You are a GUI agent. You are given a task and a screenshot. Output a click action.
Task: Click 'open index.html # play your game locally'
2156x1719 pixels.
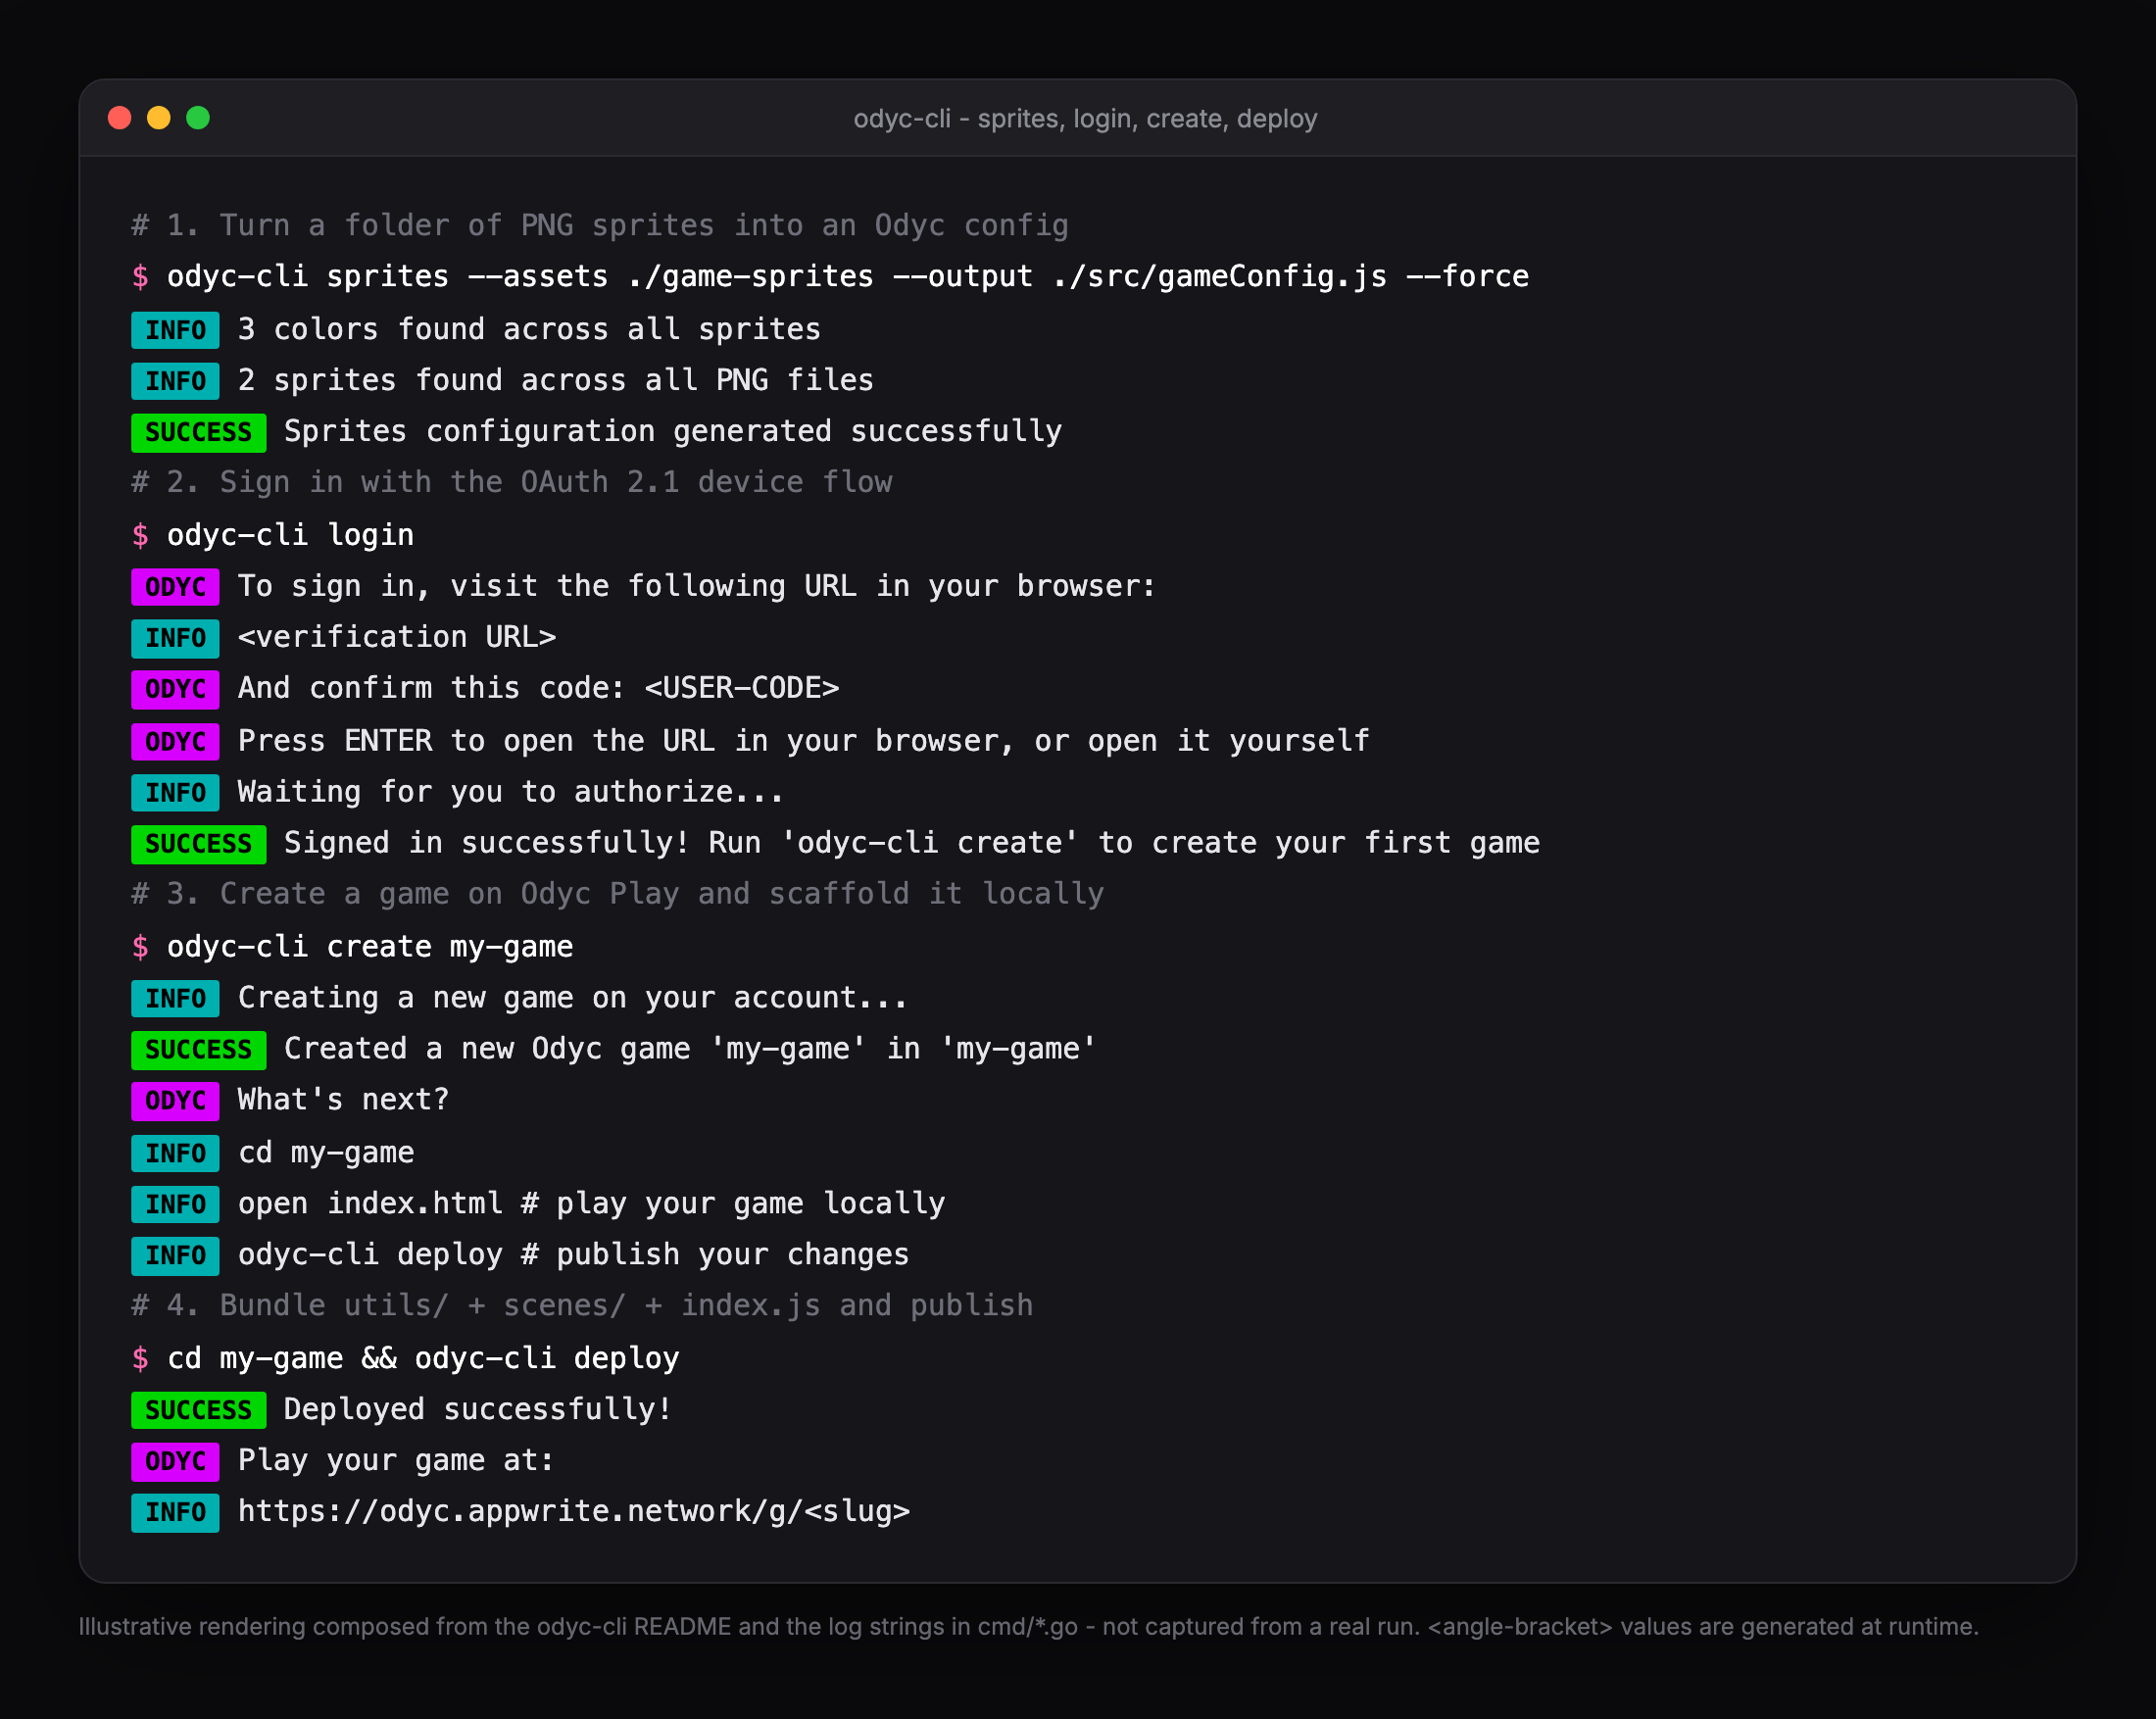tap(591, 1204)
